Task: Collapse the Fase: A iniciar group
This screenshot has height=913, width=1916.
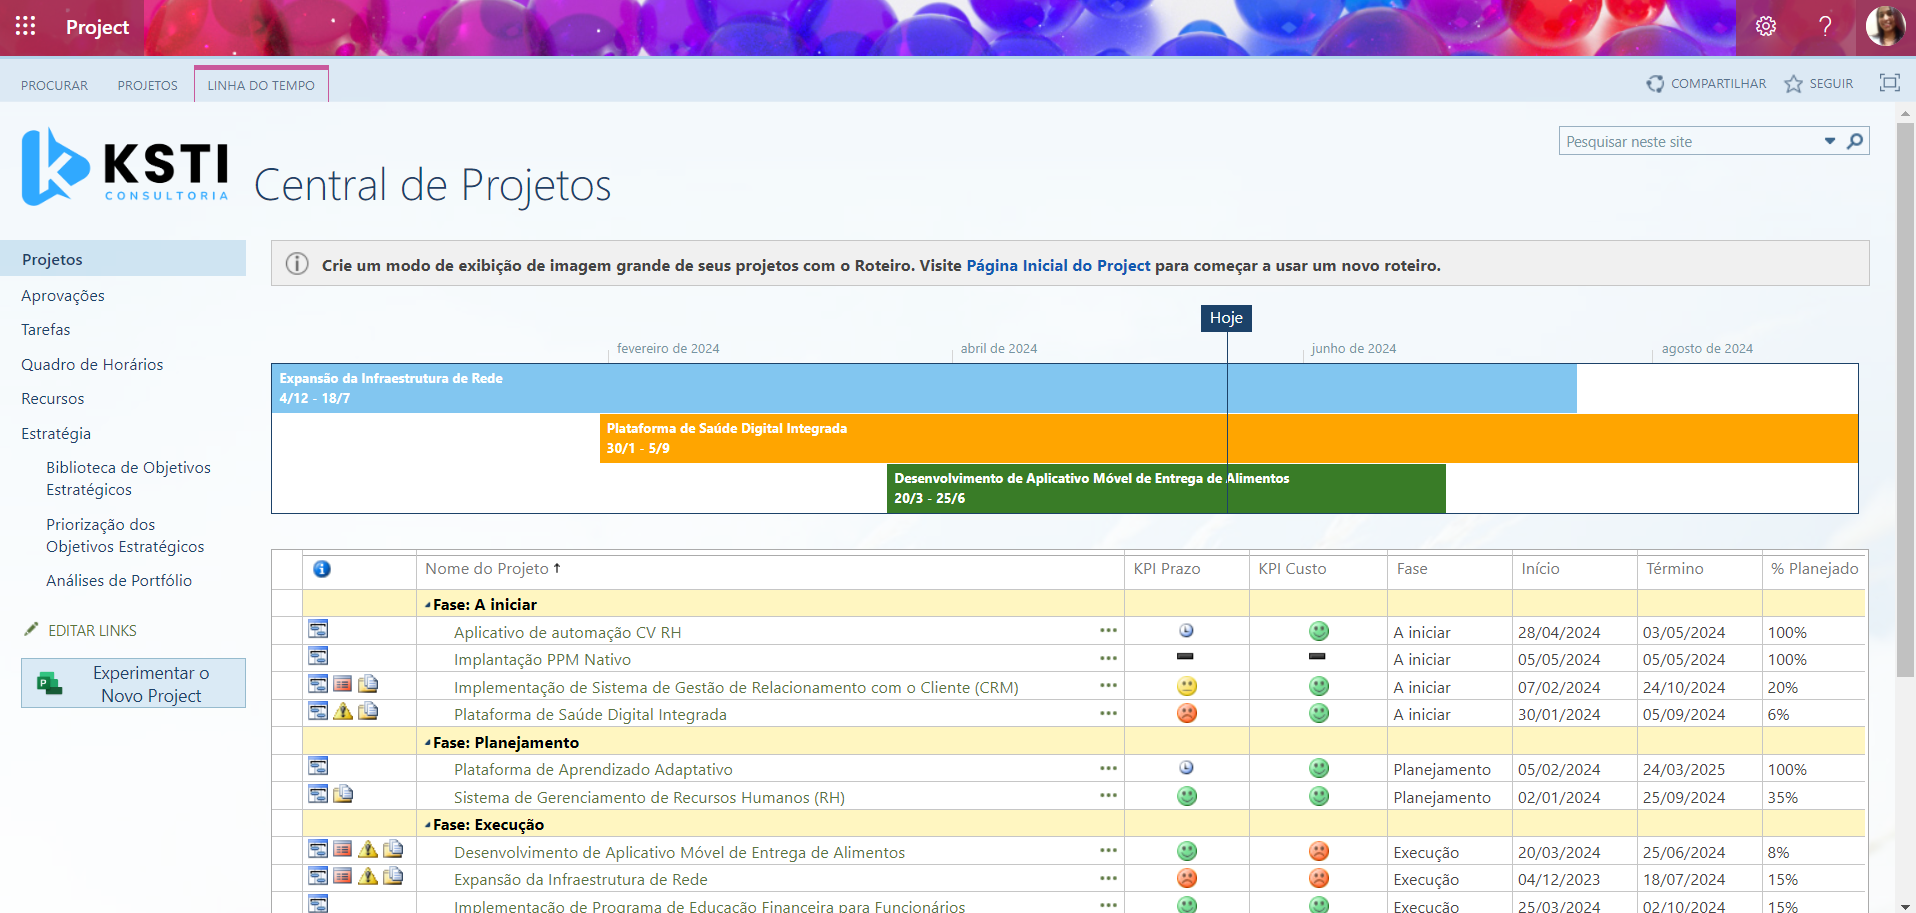Action: click(428, 605)
